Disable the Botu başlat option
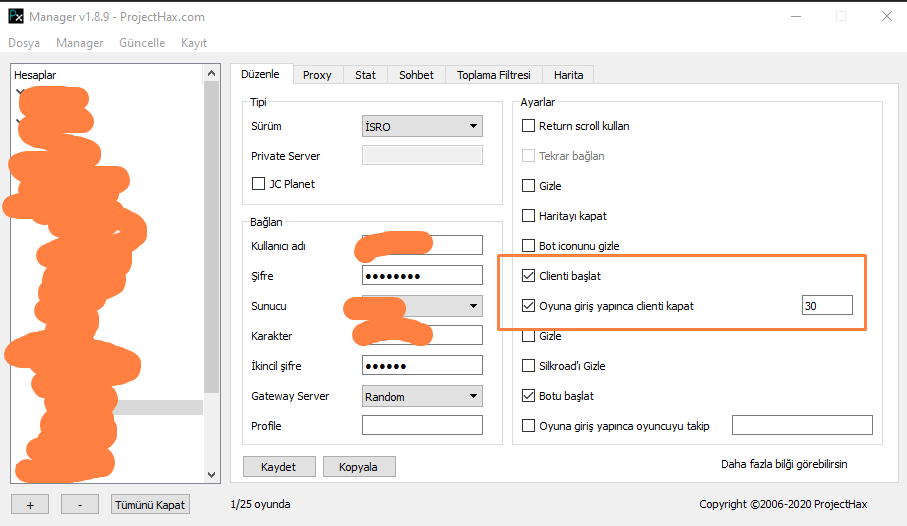The image size is (907, 526). pyautogui.click(x=530, y=396)
